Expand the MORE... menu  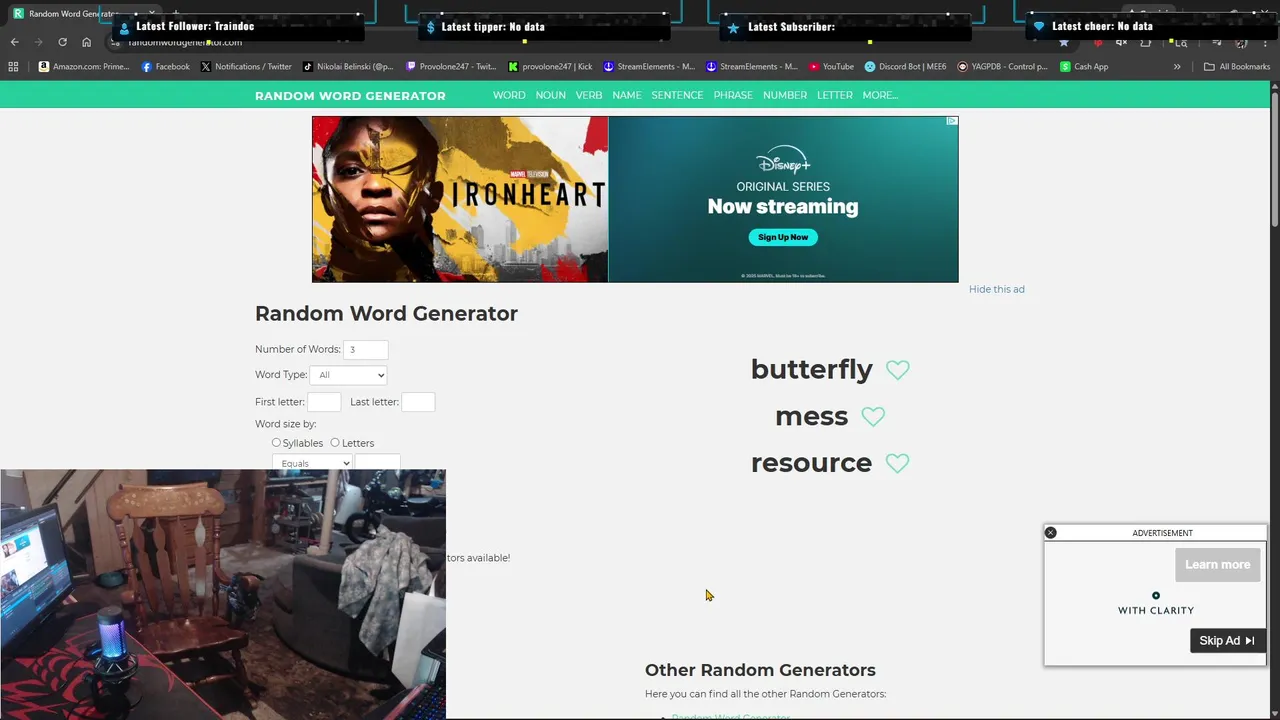coord(880,95)
